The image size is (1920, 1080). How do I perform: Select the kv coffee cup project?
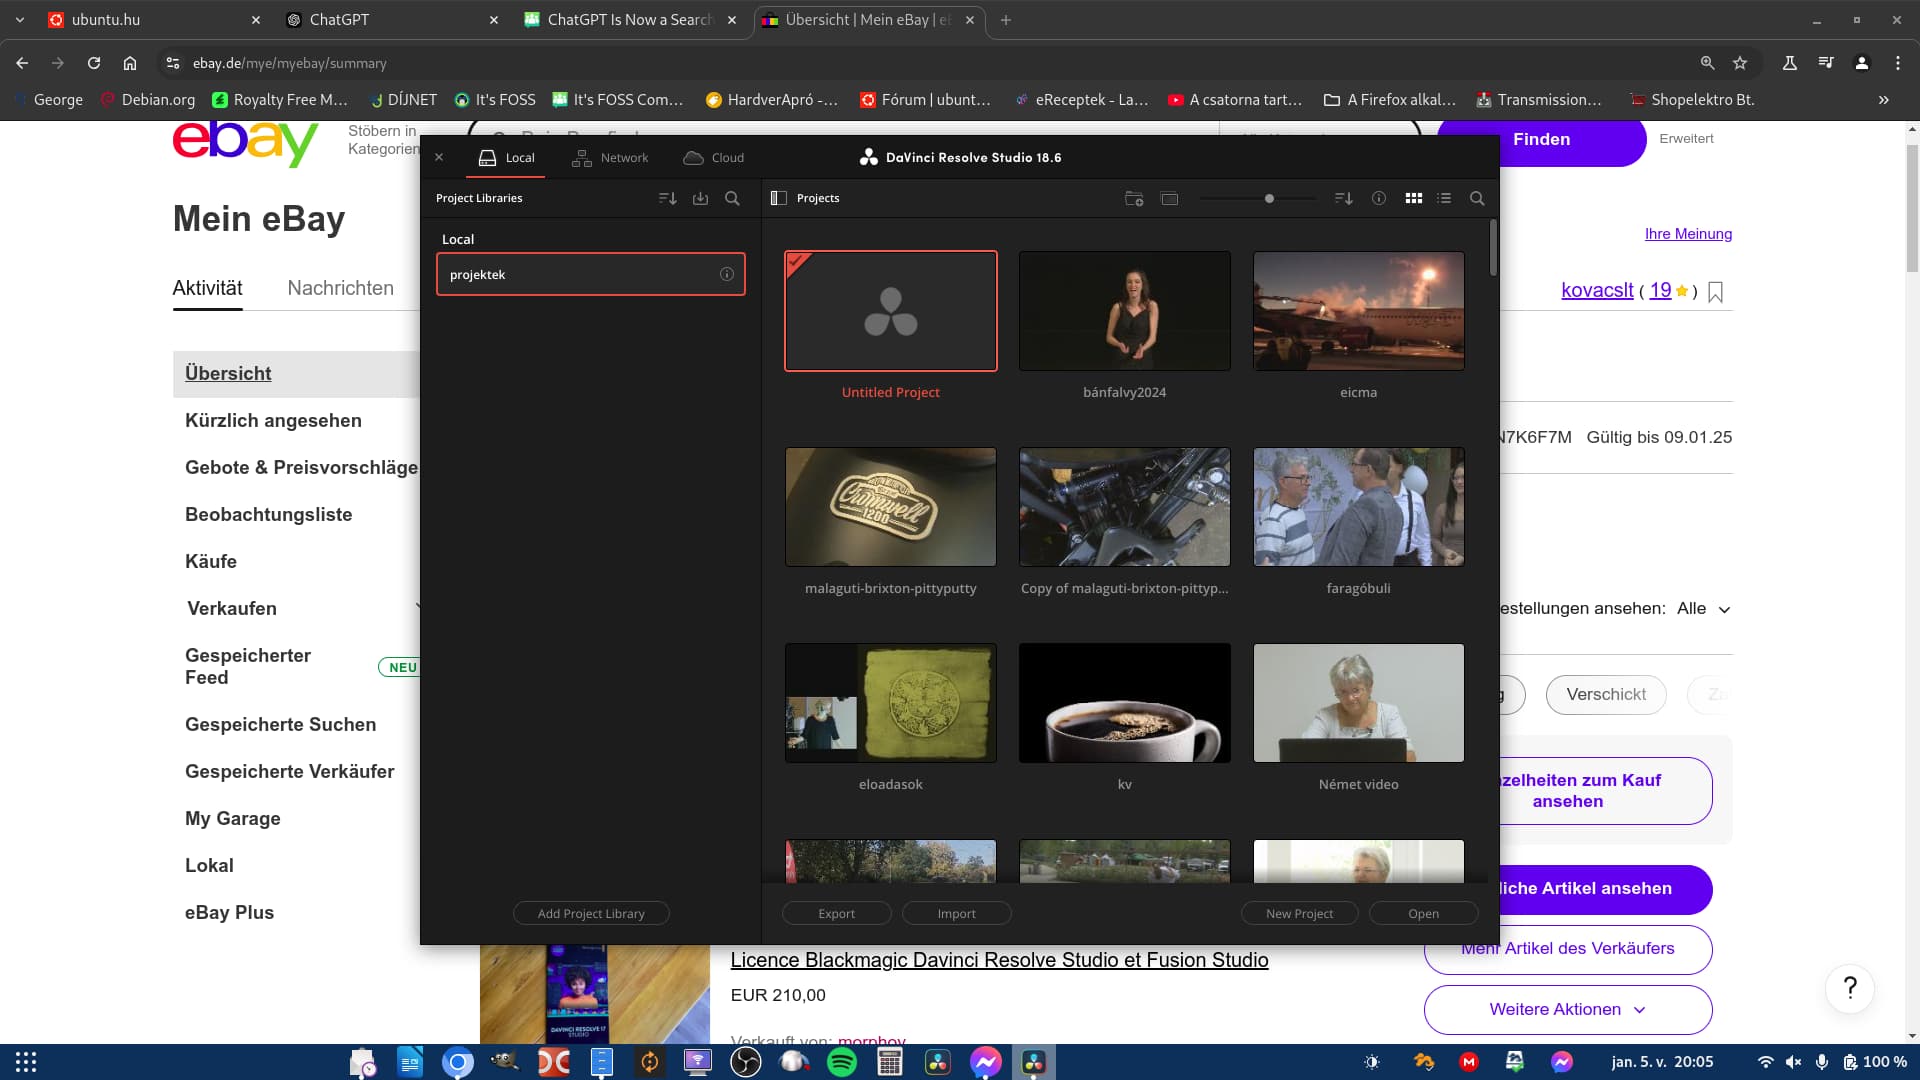click(x=1125, y=703)
